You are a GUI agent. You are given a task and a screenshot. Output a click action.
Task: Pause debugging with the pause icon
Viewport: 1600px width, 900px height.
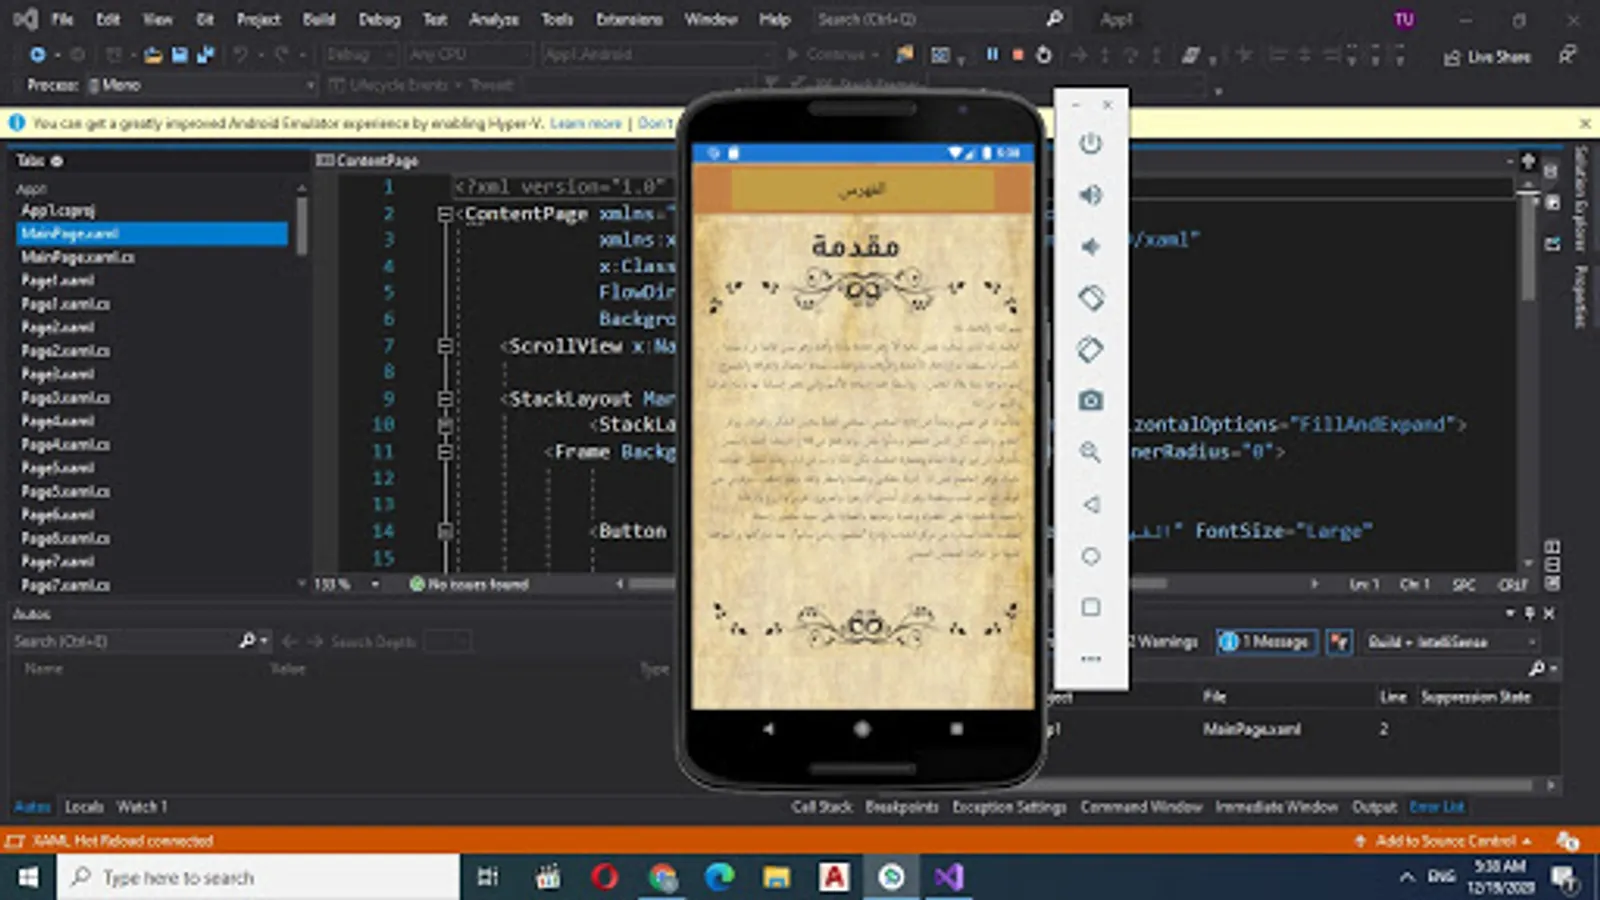pyautogui.click(x=992, y=55)
